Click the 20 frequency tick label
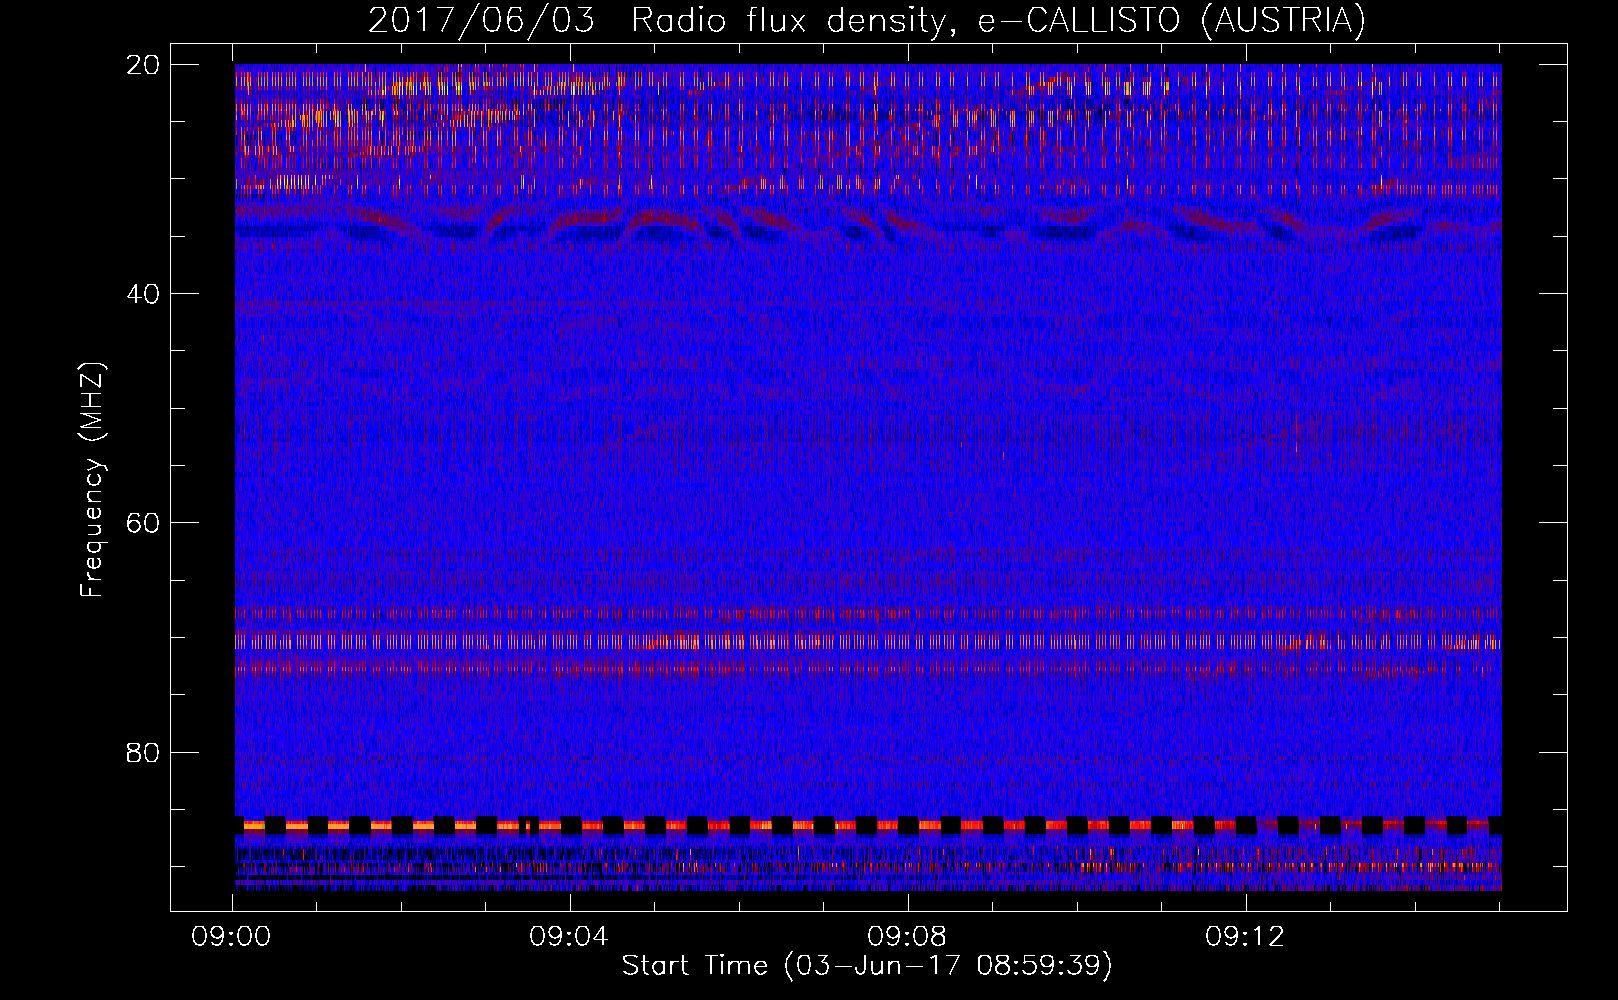 (143, 64)
